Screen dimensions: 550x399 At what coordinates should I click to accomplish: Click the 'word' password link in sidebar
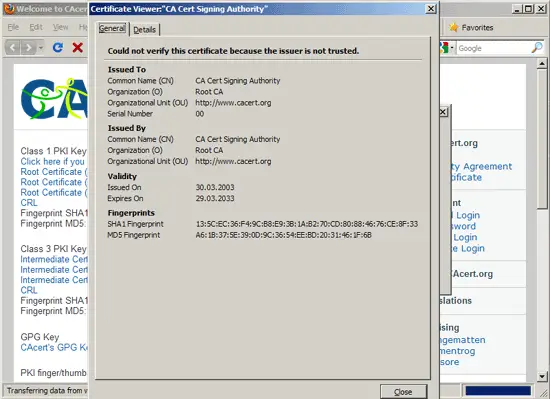click(464, 226)
